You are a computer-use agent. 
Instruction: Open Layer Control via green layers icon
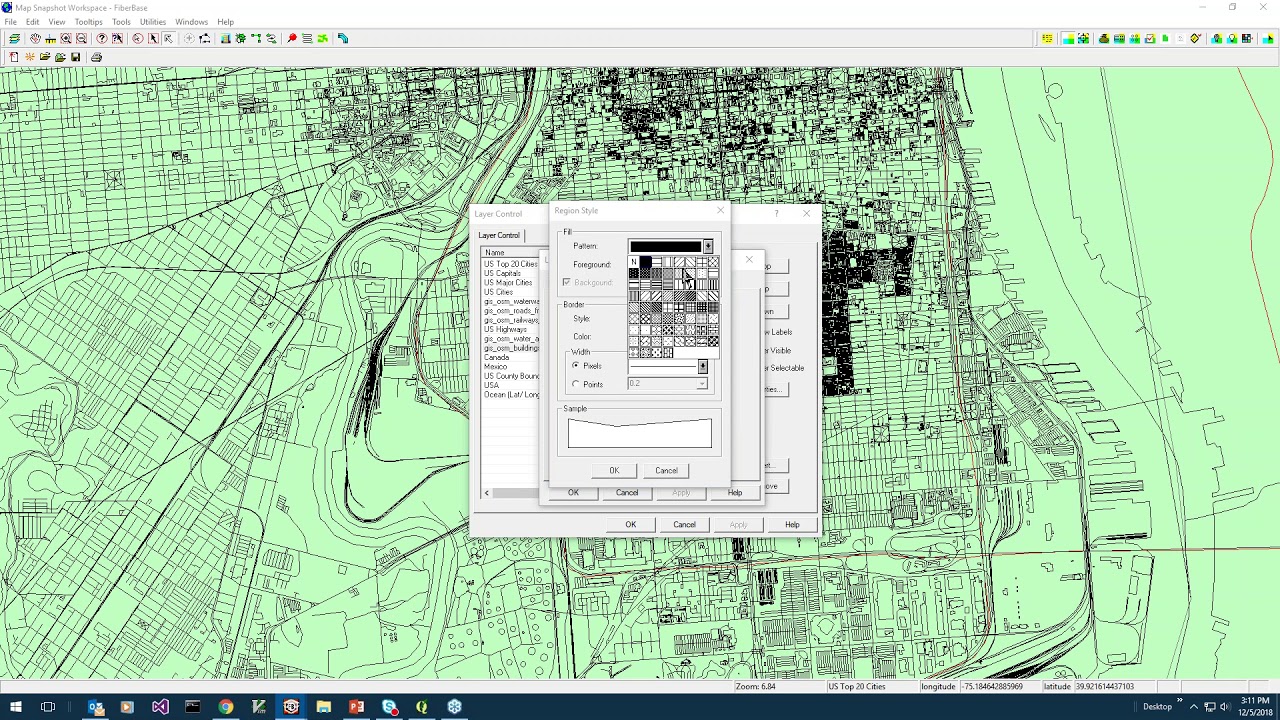pos(14,38)
